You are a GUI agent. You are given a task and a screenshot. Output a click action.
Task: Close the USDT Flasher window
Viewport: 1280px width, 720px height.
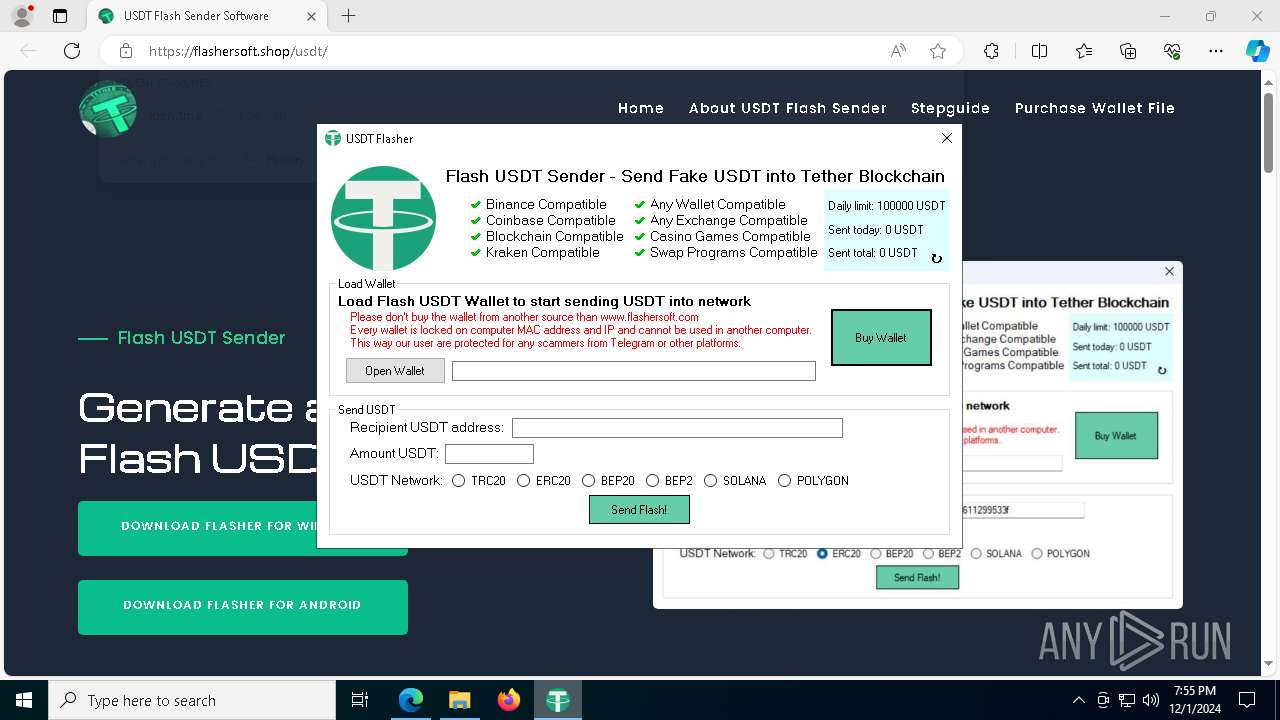click(947, 138)
